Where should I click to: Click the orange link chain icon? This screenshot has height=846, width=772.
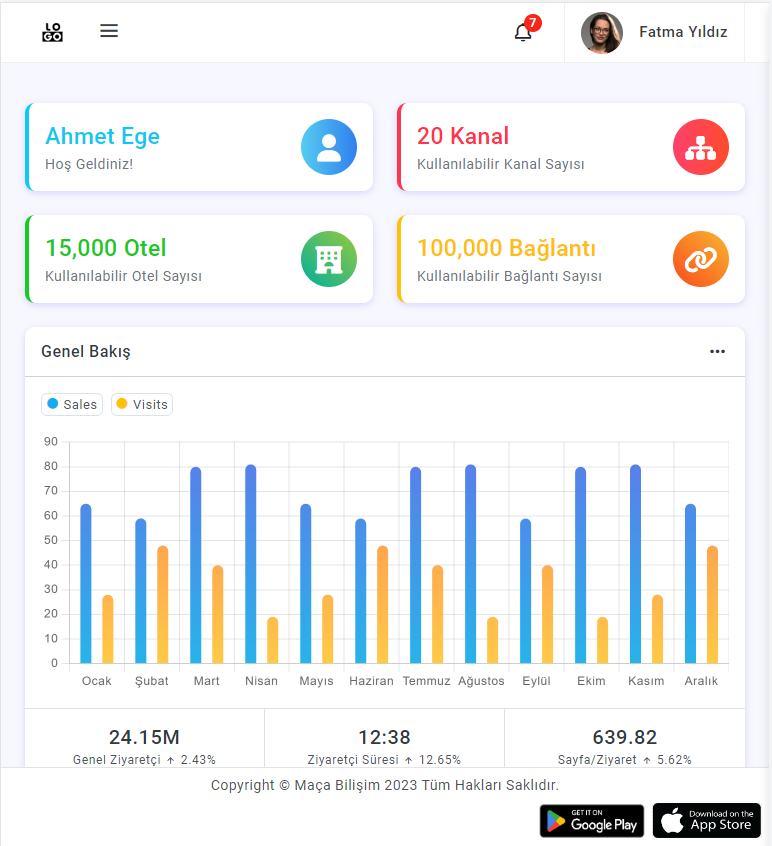coord(700,259)
